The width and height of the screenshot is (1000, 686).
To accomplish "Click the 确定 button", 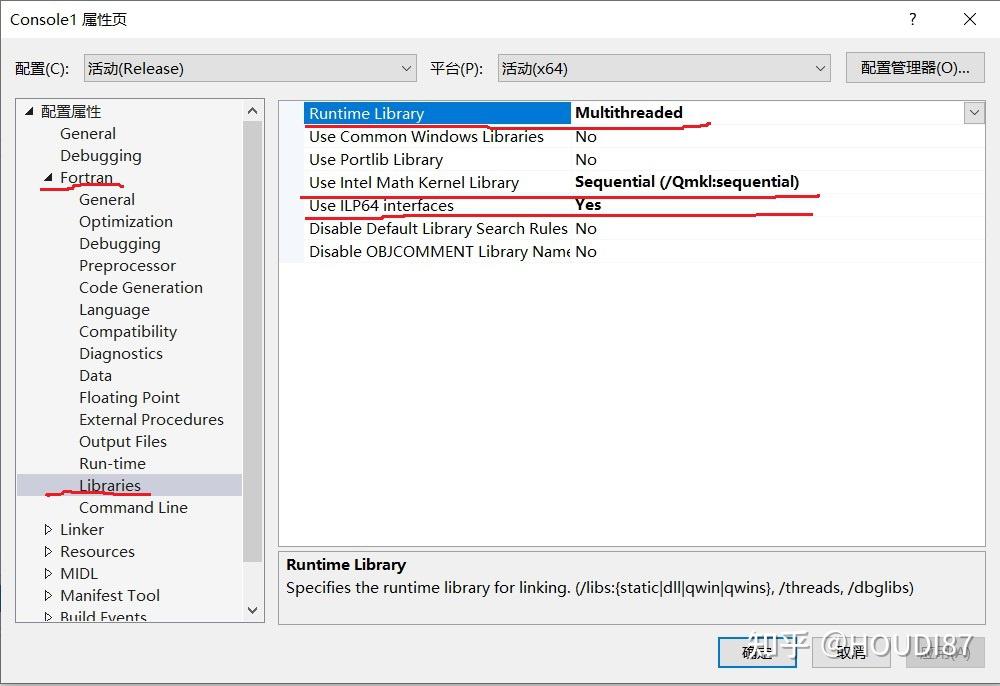I will click(757, 651).
